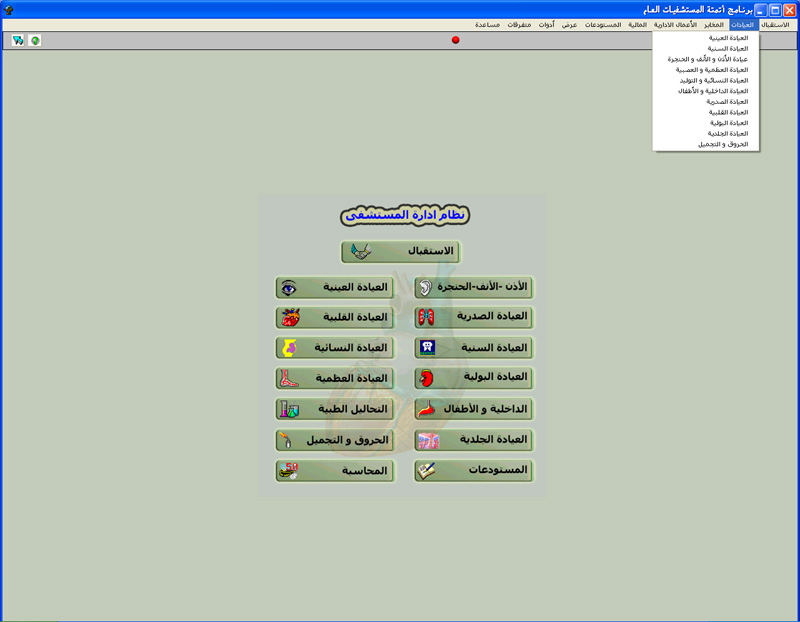Click the kidney icon for العيادة البولية
Image resolution: width=800 pixels, height=622 pixels.
[427, 378]
